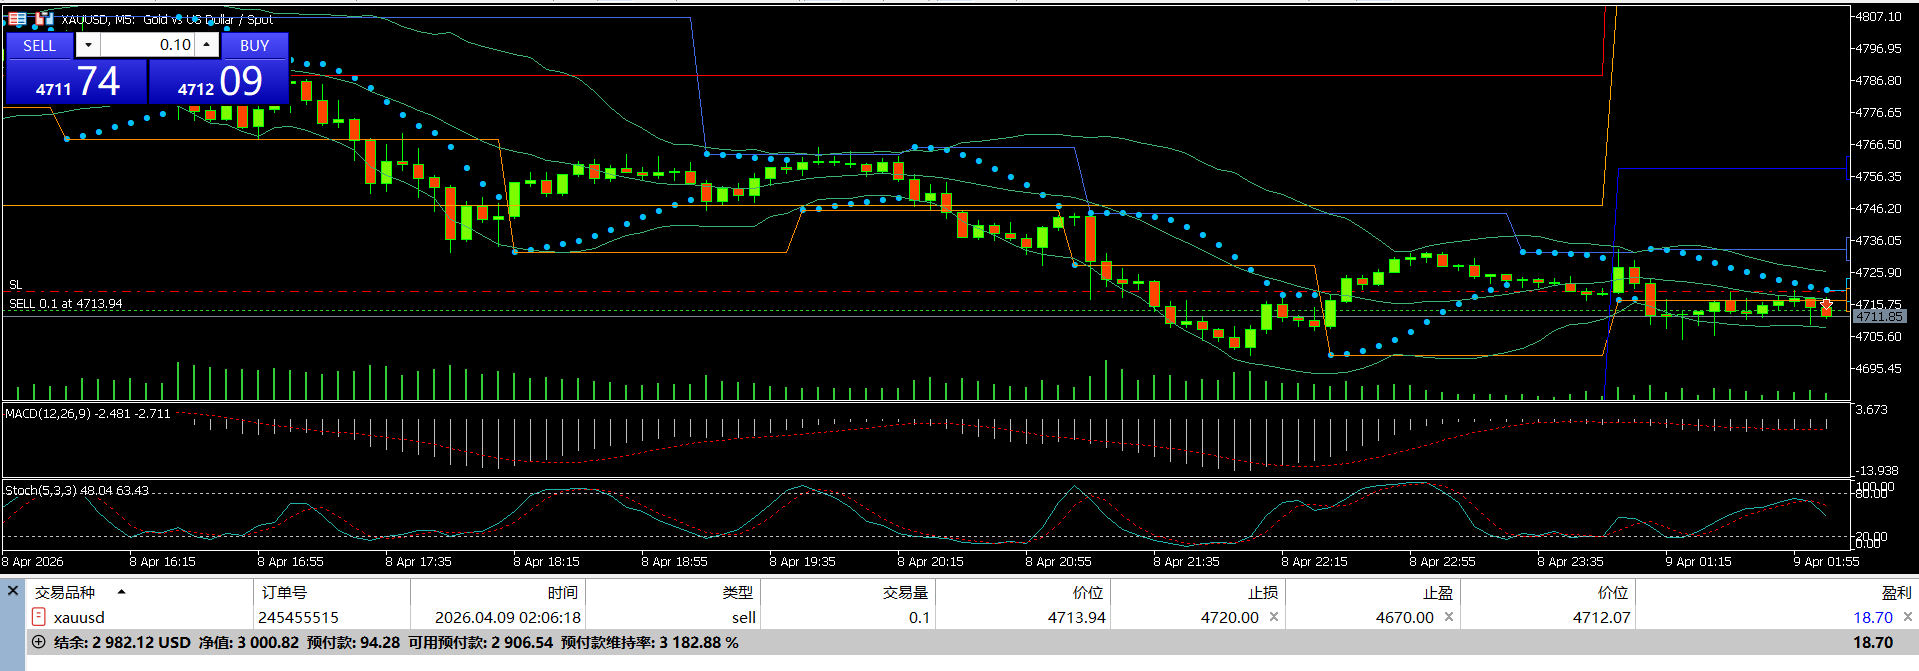The width and height of the screenshot is (1919, 671).
Task: Click the SELL one-click trading button
Action: (39, 45)
